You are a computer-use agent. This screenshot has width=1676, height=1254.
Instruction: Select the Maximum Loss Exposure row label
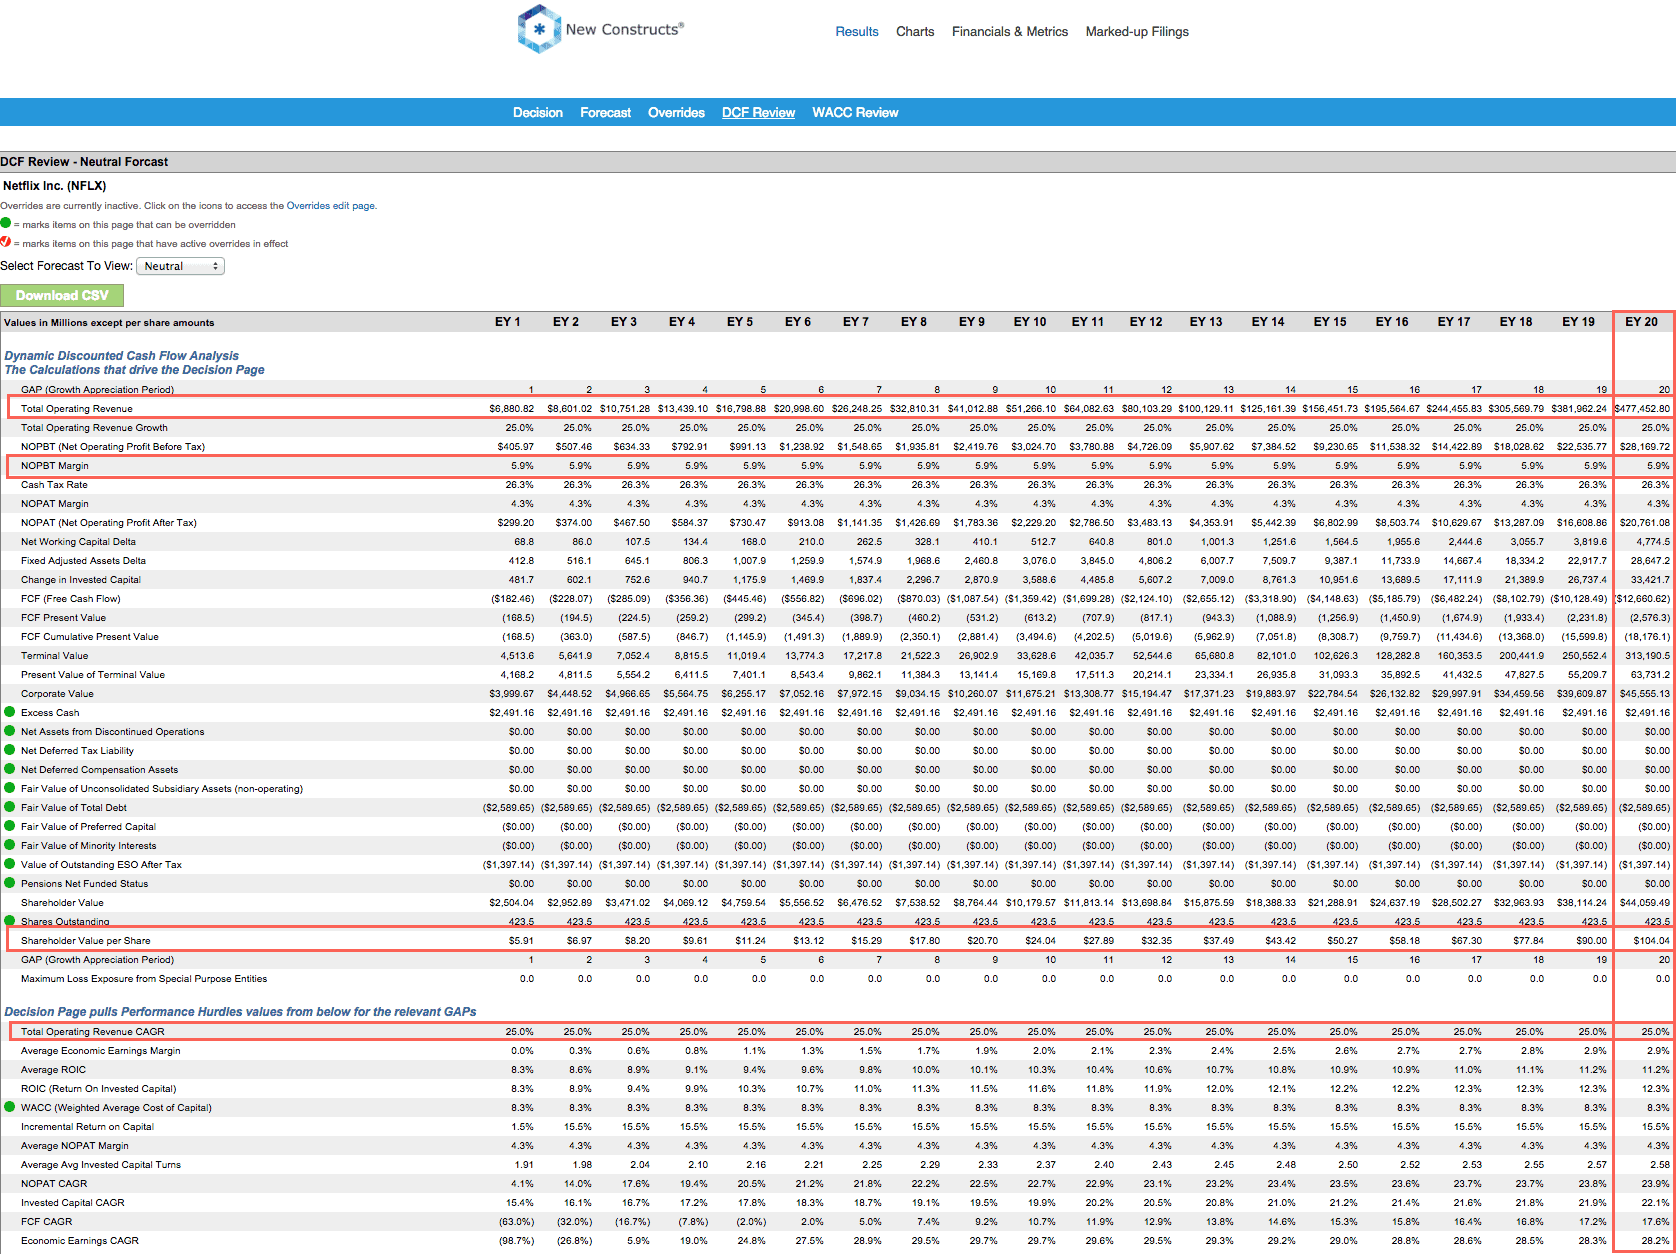pyautogui.click(x=144, y=978)
